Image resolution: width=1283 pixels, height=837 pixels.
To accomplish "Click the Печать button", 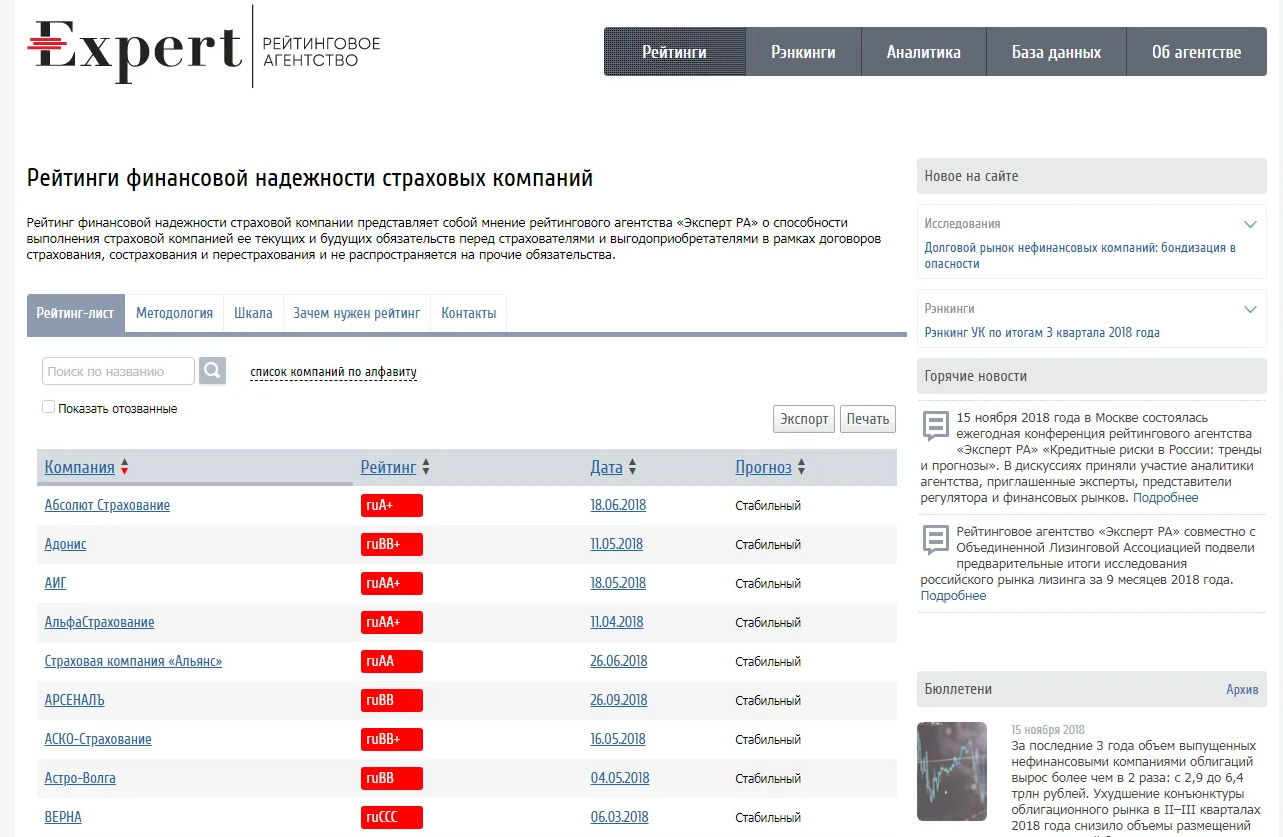I will click(868, 419).
